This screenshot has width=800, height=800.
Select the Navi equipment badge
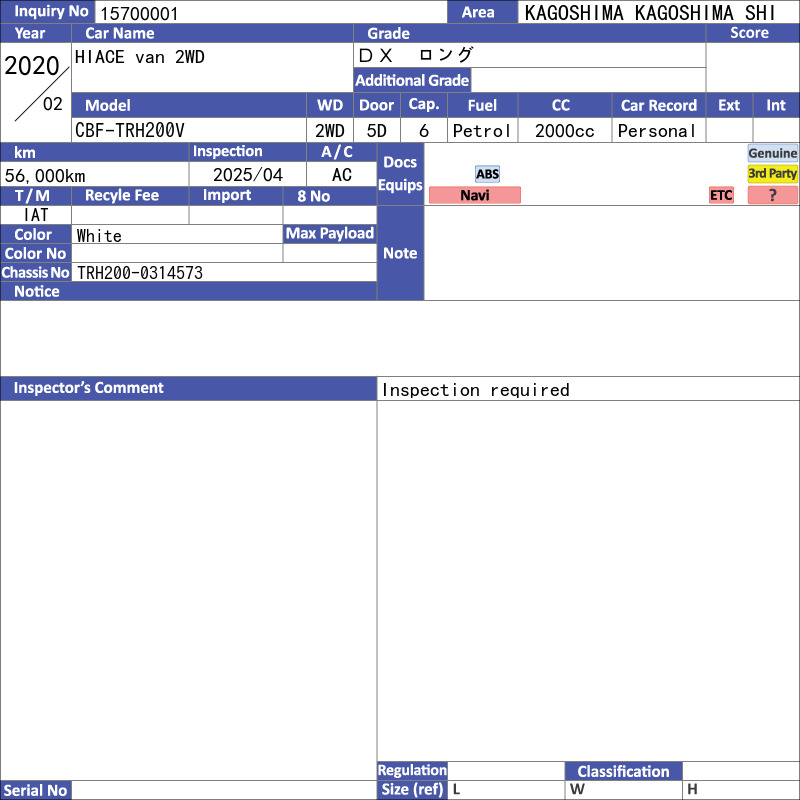pyautogui.click(x=475, y=195)
